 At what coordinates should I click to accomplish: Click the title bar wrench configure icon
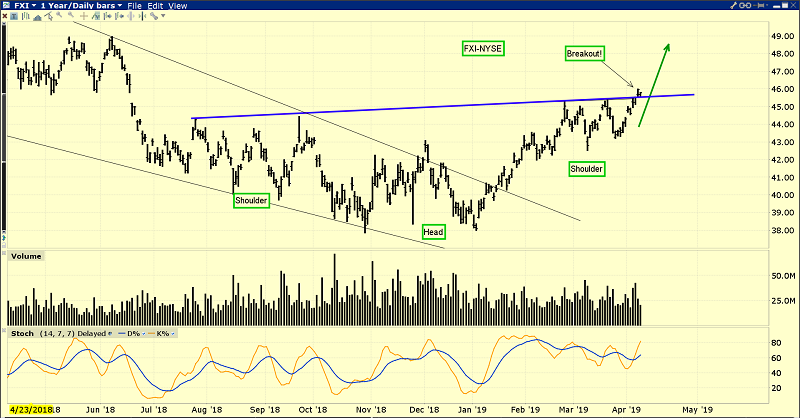pyautogui.click(x=733, y=5)
